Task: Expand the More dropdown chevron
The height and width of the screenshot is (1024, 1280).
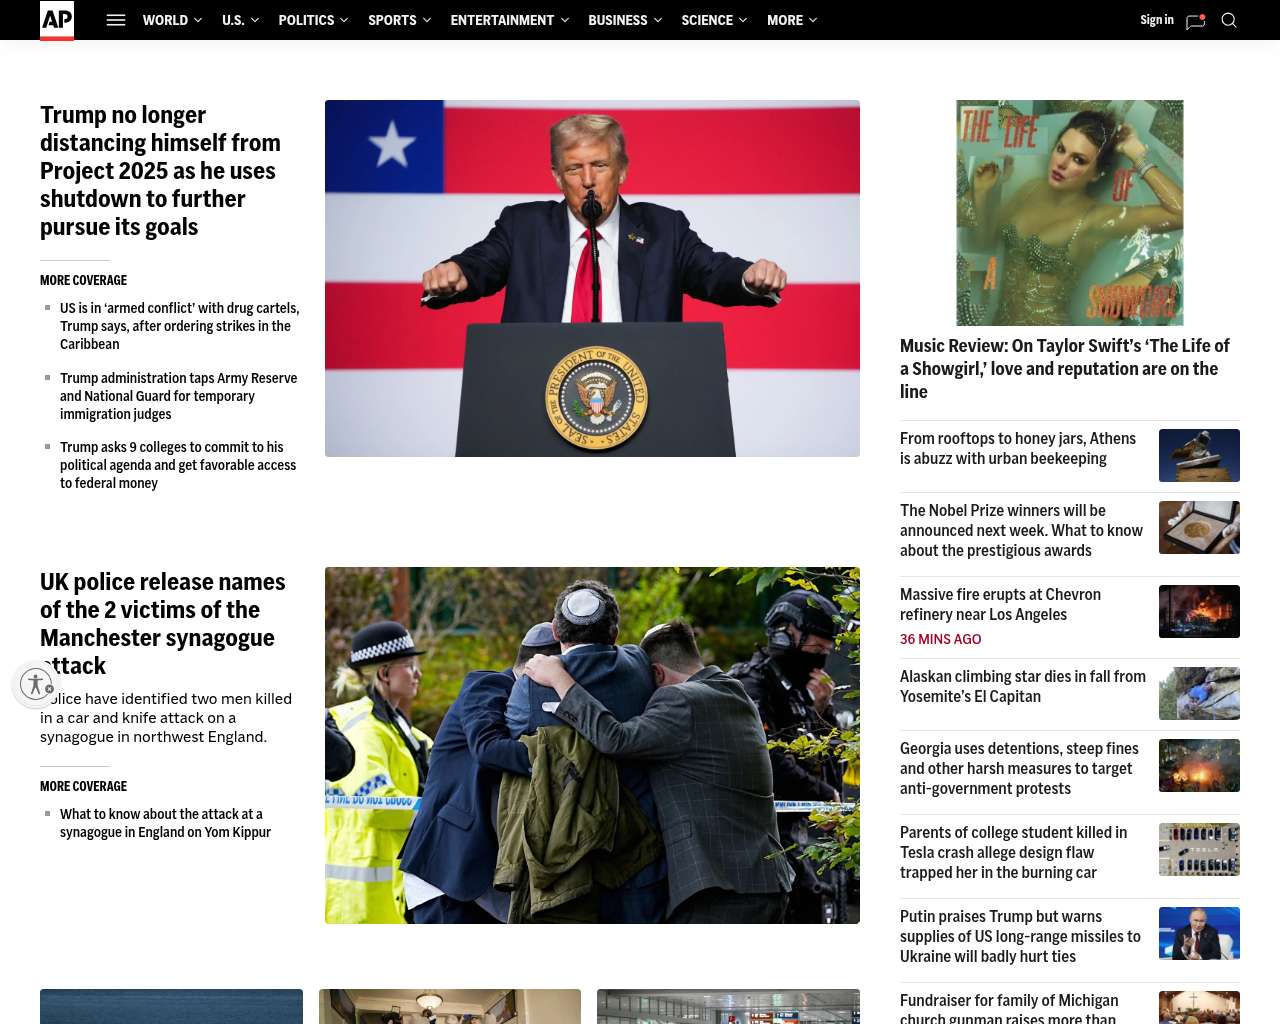Action: point(812,20)
